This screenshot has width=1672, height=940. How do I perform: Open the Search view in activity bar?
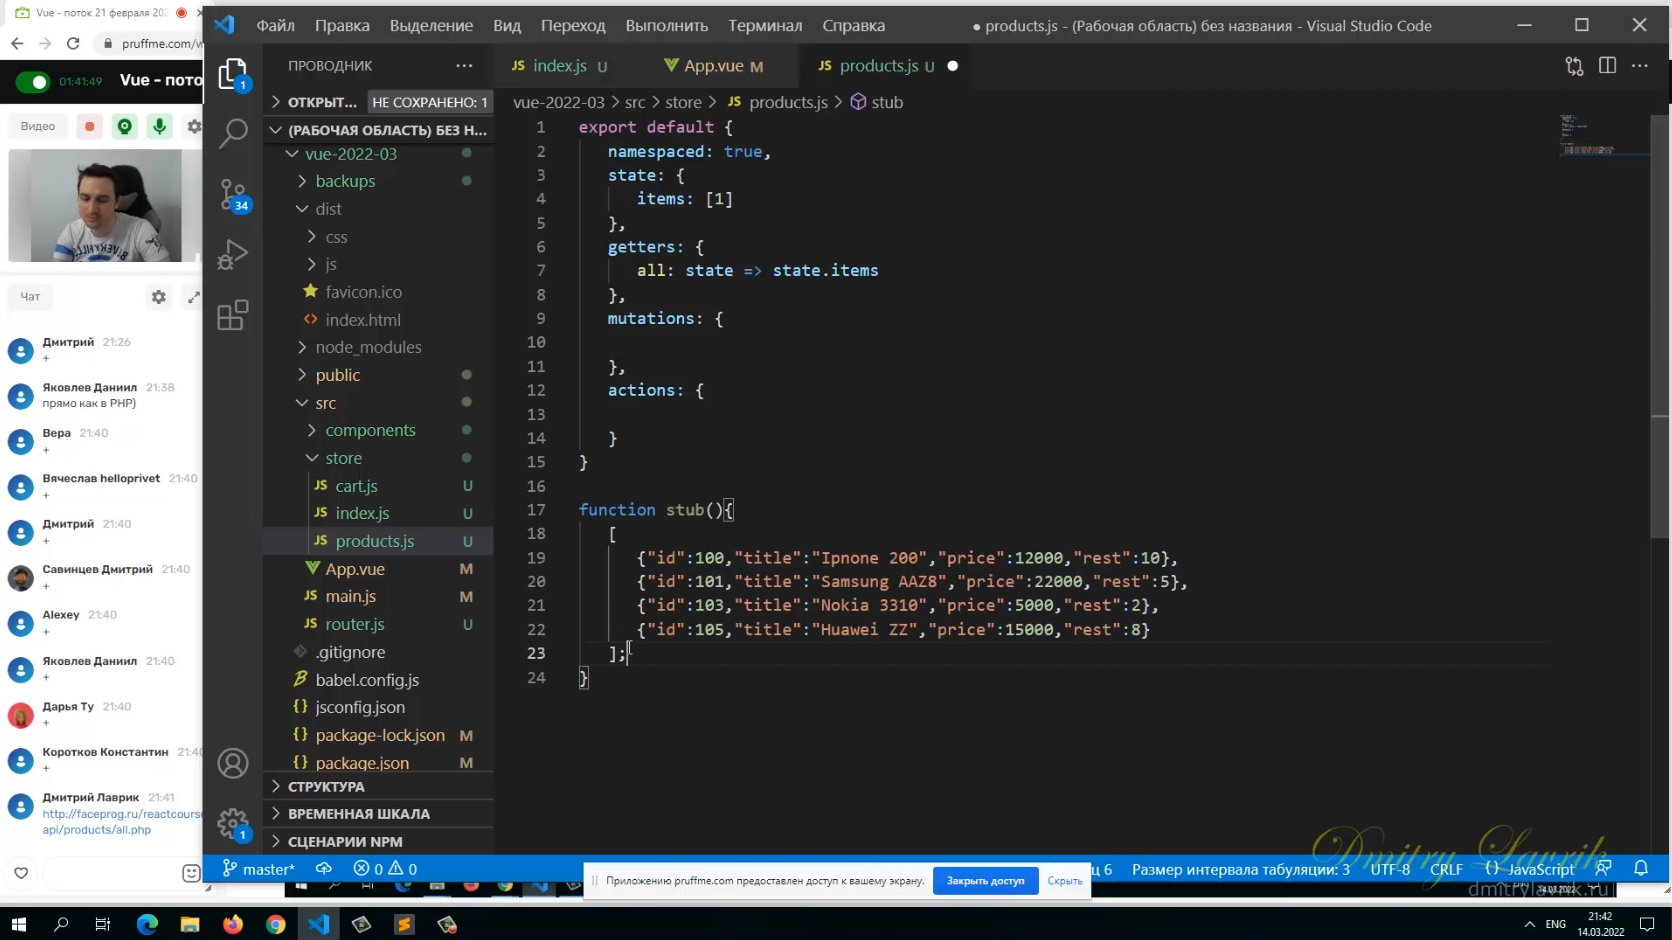233,132
